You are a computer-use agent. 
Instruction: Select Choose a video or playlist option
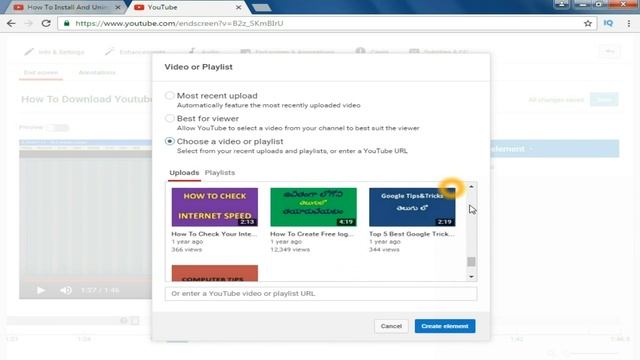pyautogui.click(x=169, y=141)
